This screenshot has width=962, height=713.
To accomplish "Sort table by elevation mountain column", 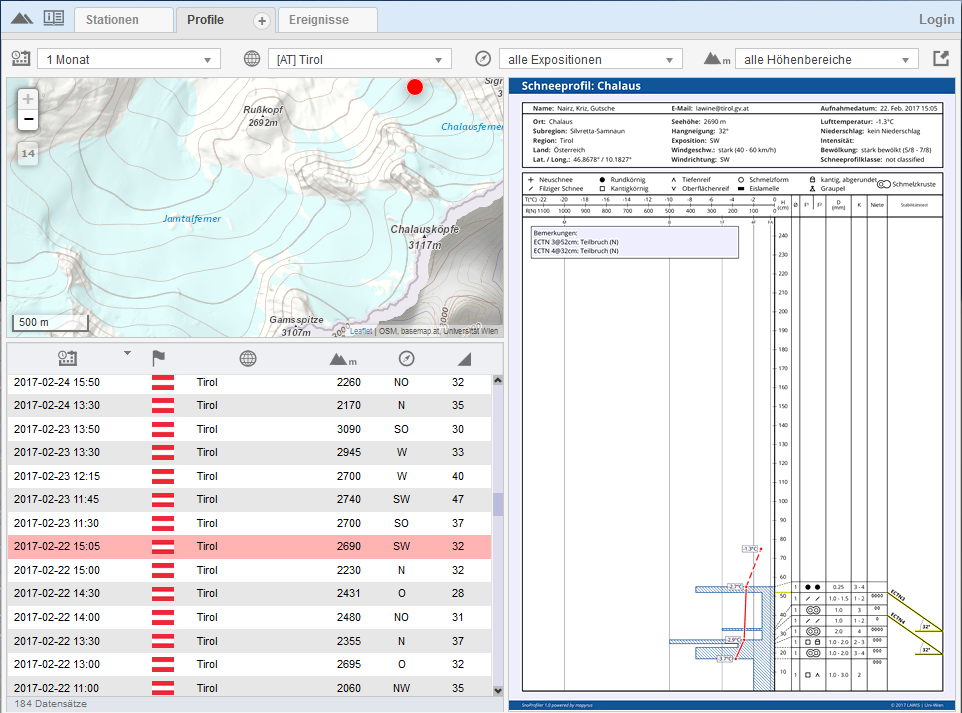I will [342, 359].
